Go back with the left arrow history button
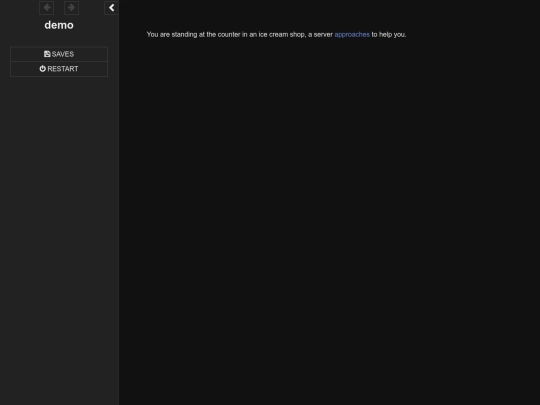Viewport: 540px width, 405px height. tap(46, 8)
